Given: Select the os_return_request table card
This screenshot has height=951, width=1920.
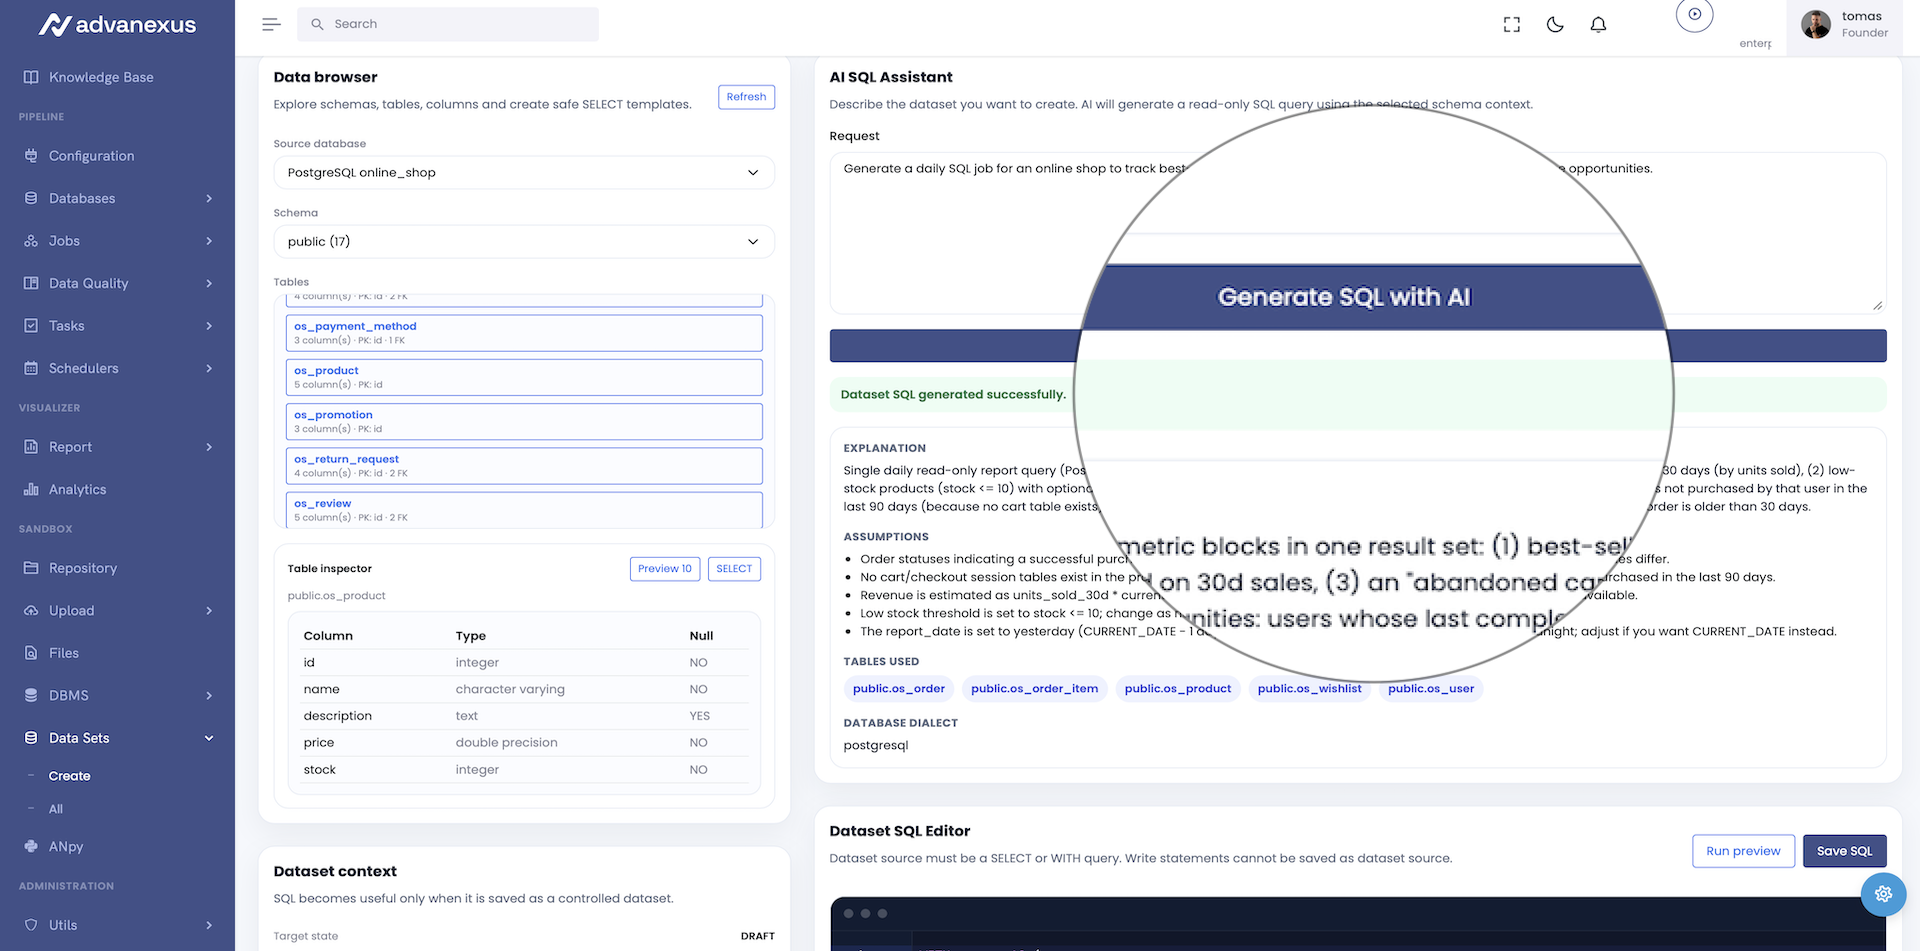Looking at the screenshot, I should click(524, 466).
